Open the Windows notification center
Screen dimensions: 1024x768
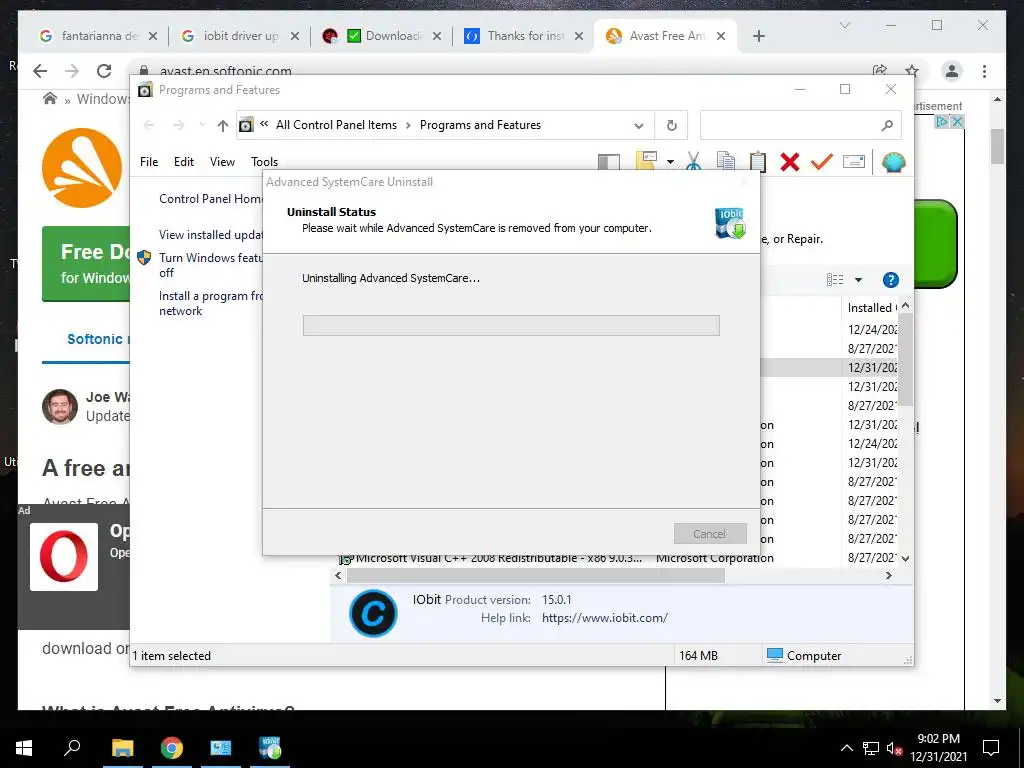click(x=991, y=748)
